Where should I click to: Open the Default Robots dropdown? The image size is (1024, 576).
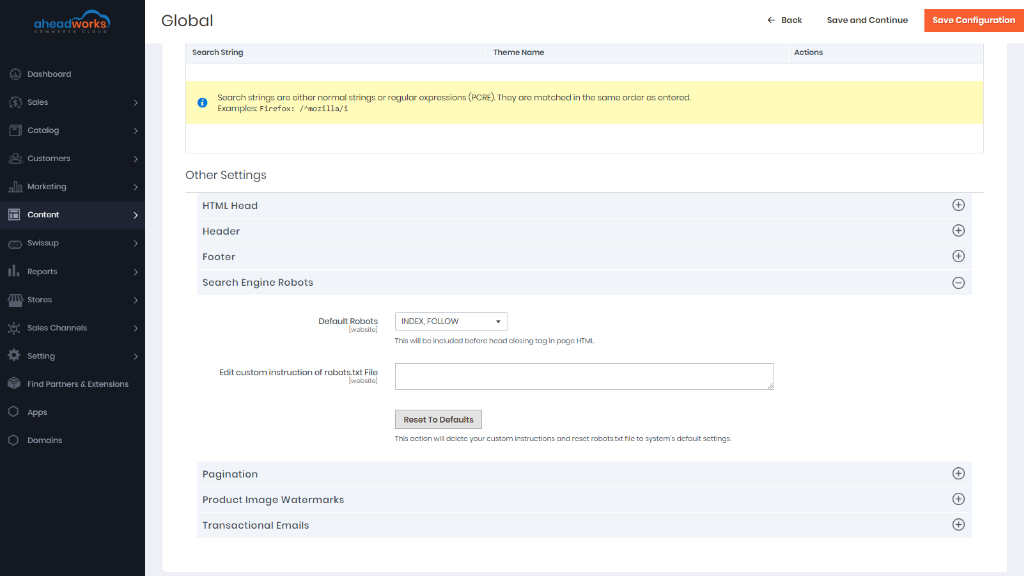[451, 321]
